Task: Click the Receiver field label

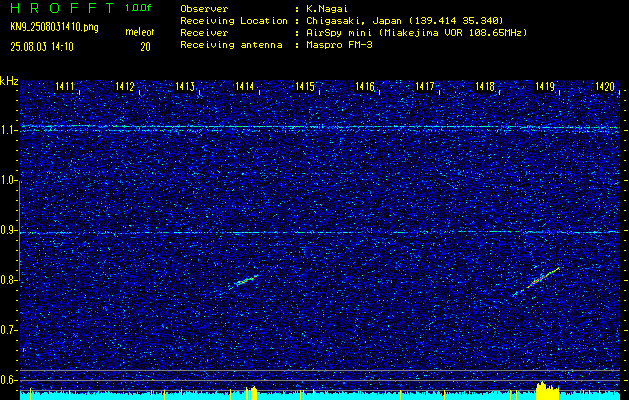Action: [x=204, y=33]
